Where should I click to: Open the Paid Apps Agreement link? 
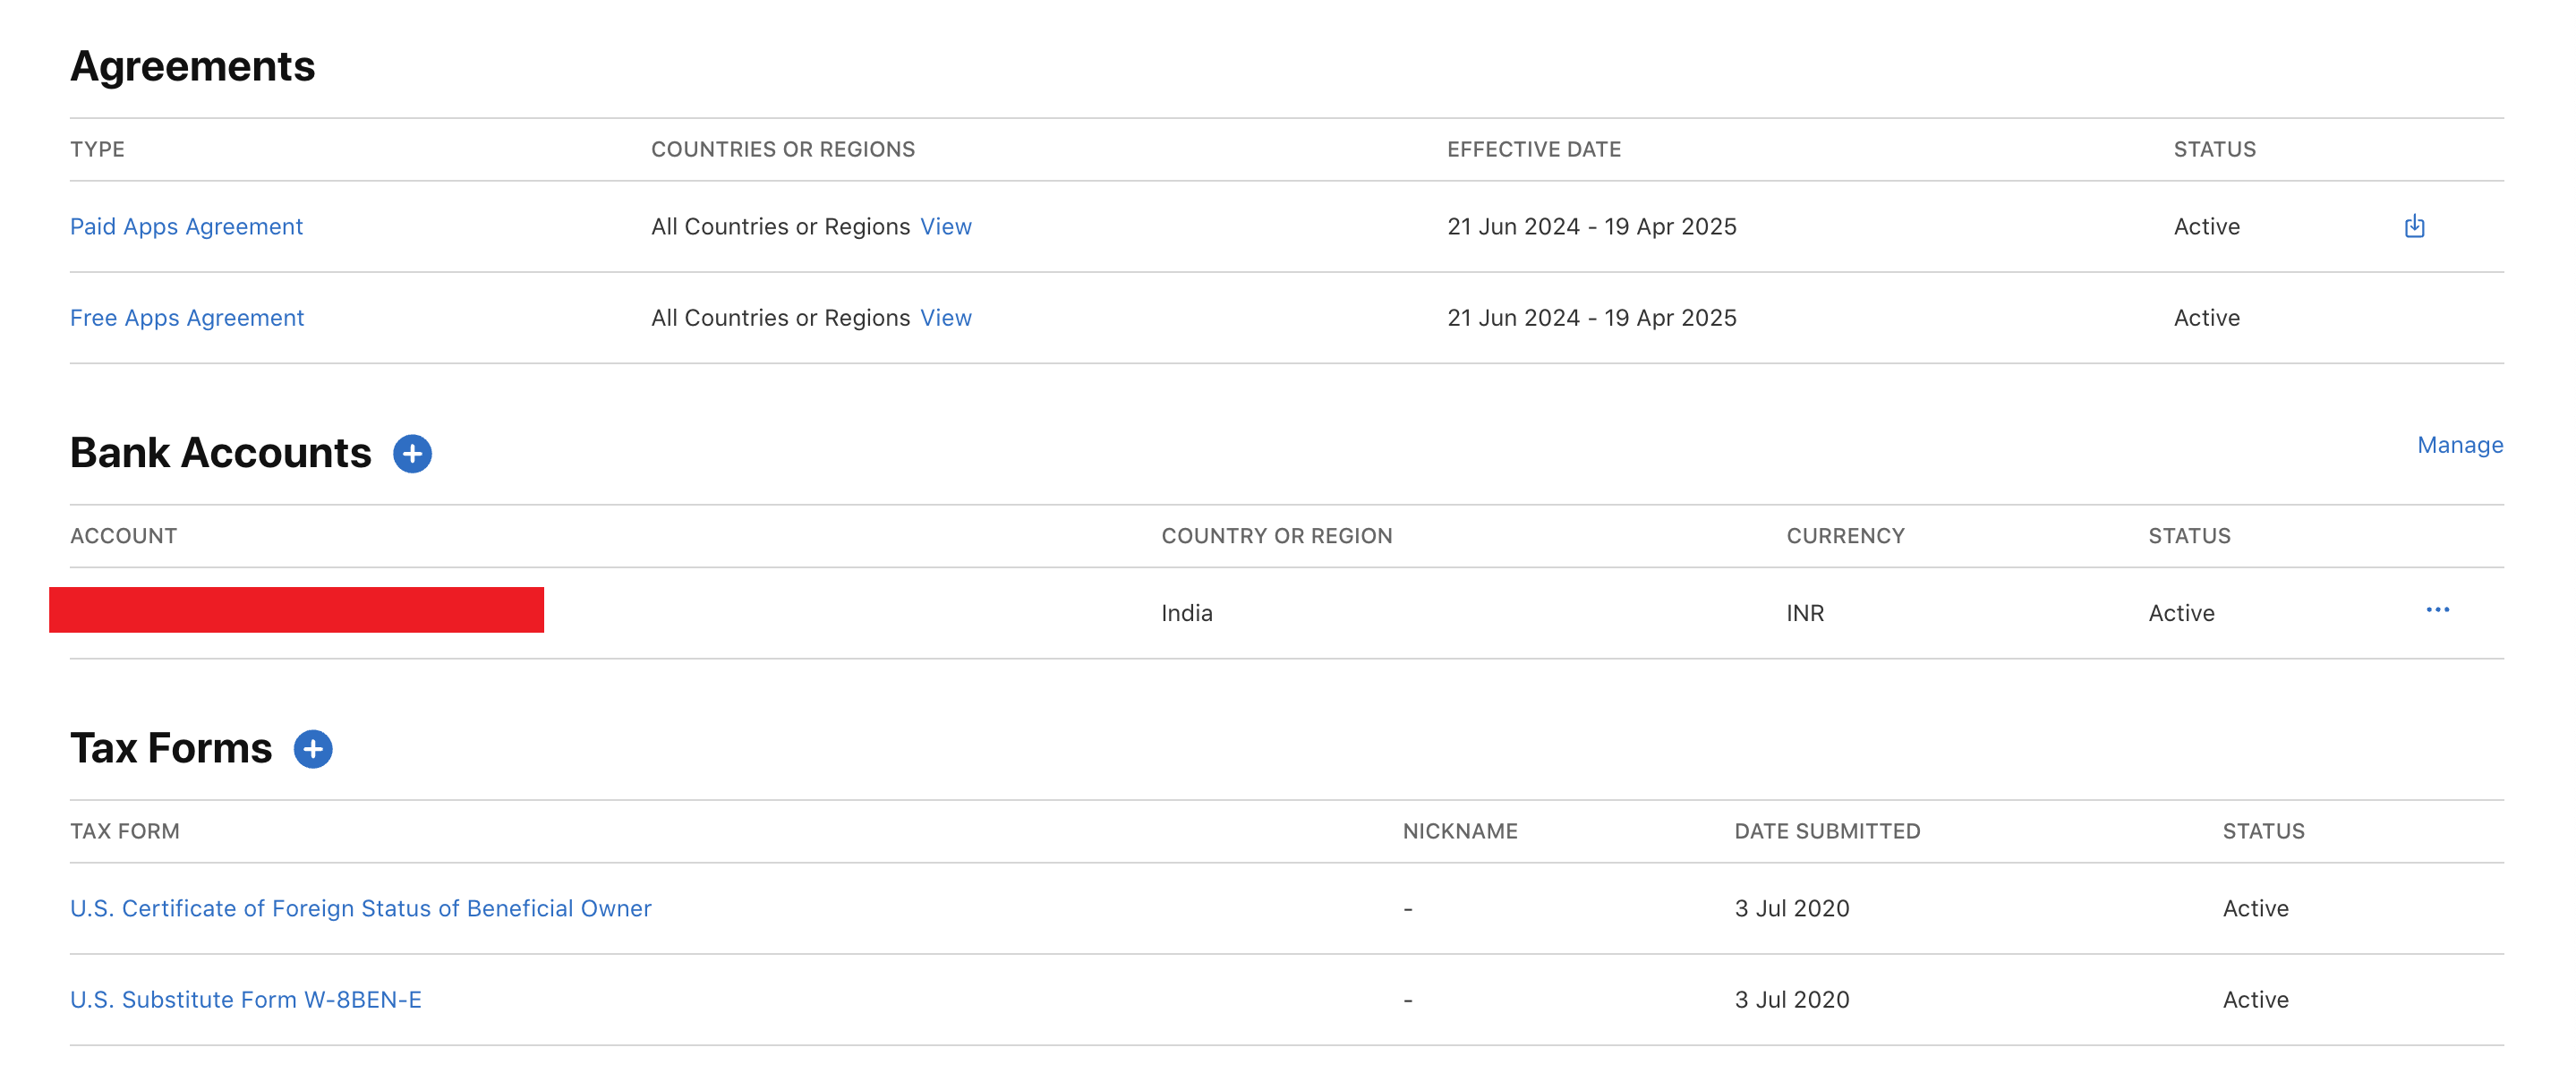(x=186, y=227)
